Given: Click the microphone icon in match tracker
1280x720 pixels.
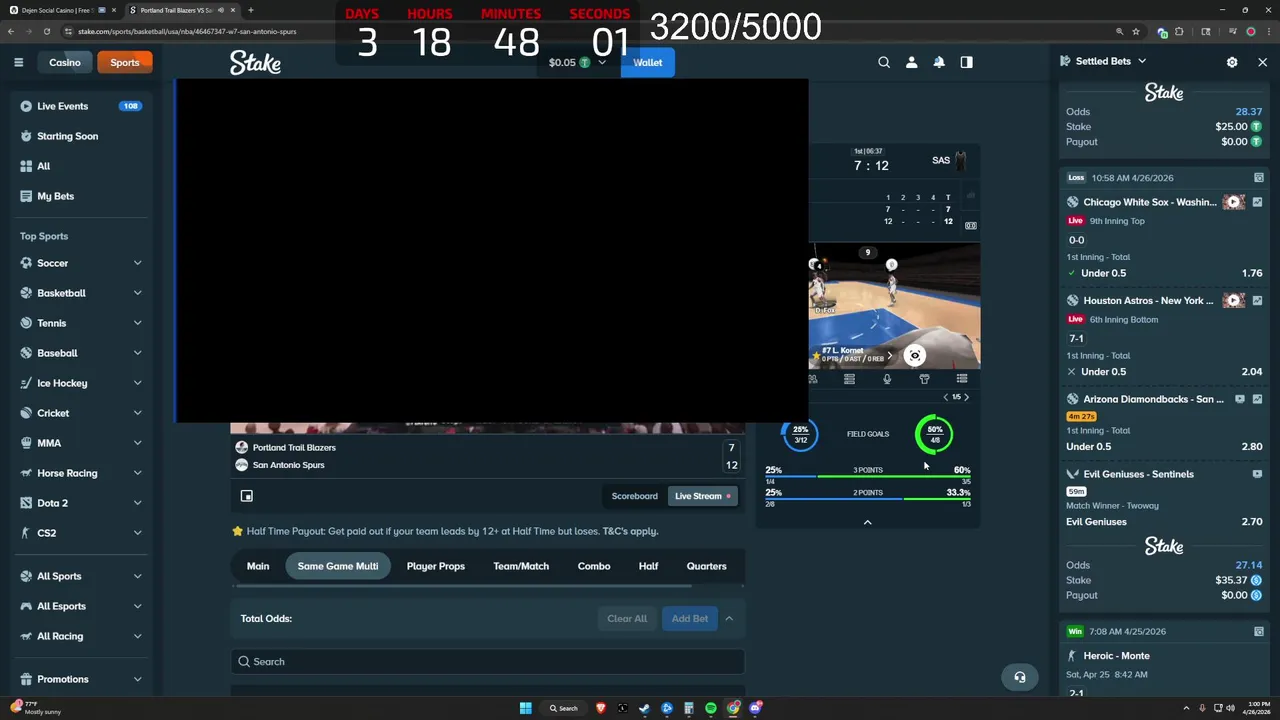Looking at the screenshot, I should (887, 379).
